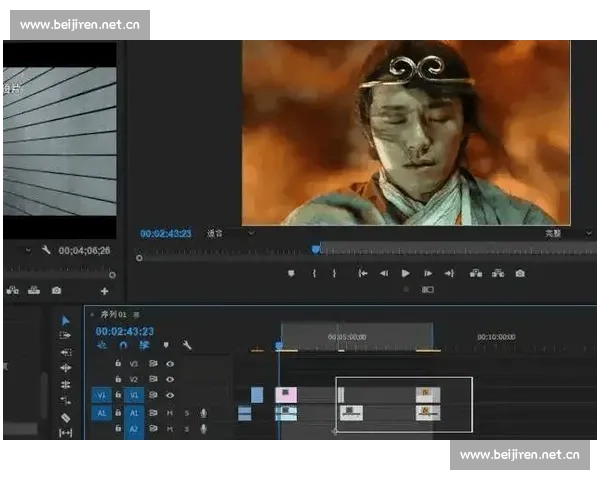Lock audio track A2
Viewport: 600px width, 480px height.
118,428
